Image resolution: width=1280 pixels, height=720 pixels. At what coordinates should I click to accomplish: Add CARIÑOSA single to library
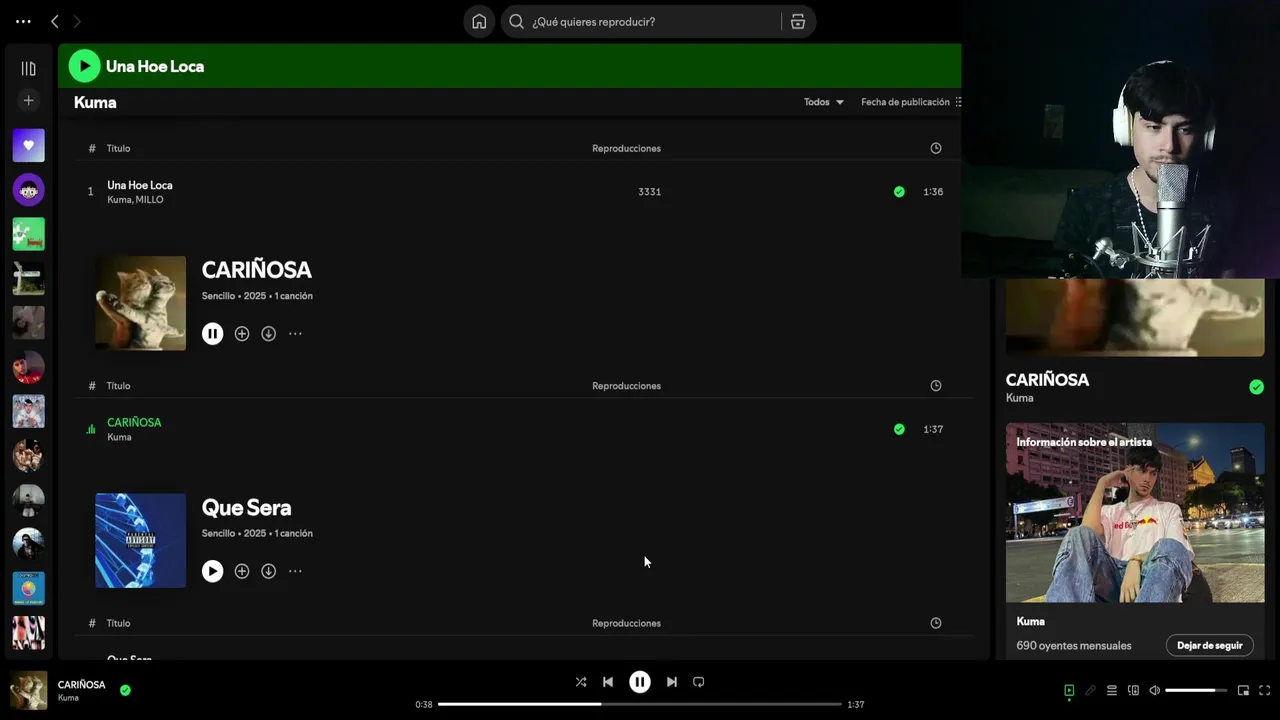(x=242, y=334)
